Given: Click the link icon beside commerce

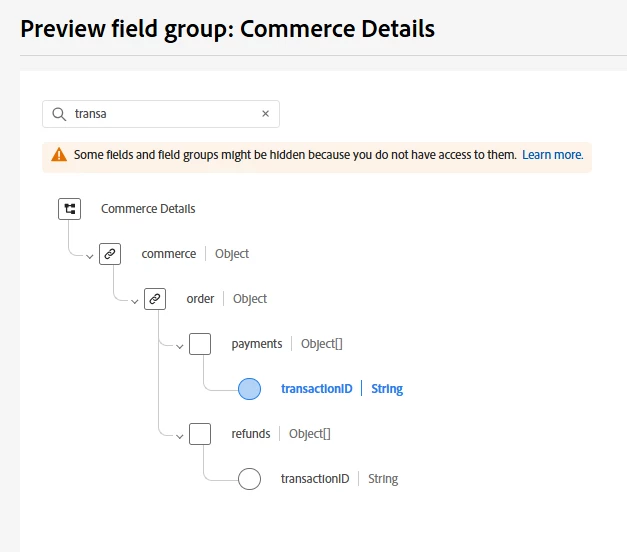Looking at the screenshot, I should pos(111,254).
